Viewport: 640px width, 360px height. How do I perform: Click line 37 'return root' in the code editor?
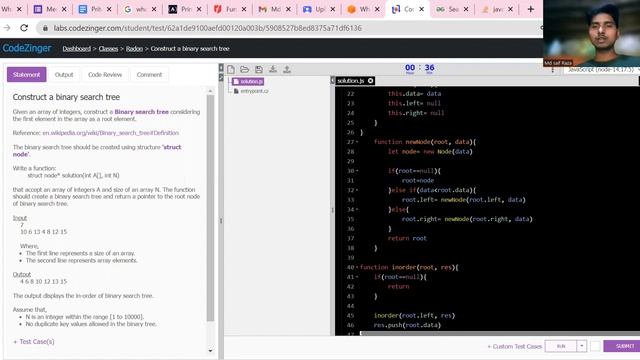pyautogui.click(x=407, y=238)
